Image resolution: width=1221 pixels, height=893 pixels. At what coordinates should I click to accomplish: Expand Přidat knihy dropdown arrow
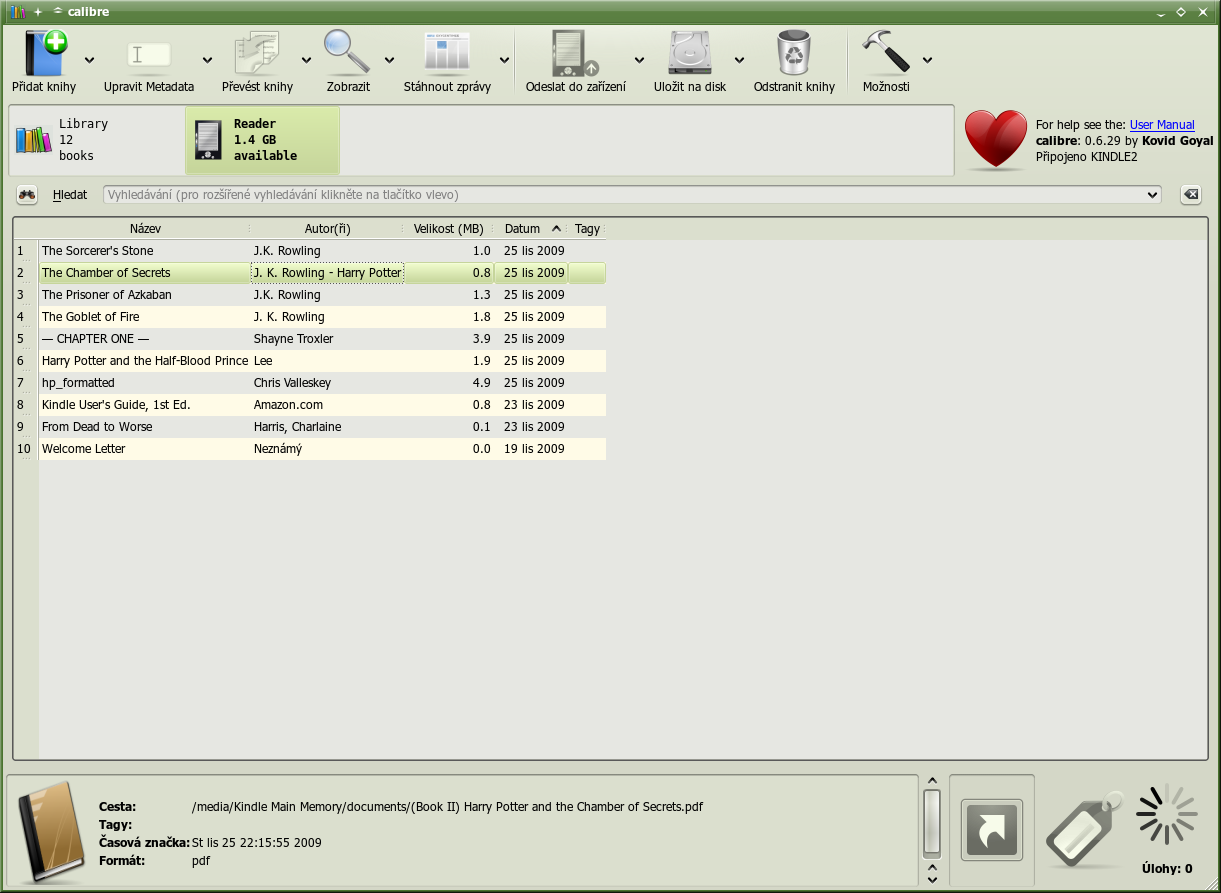click(90, 60)
